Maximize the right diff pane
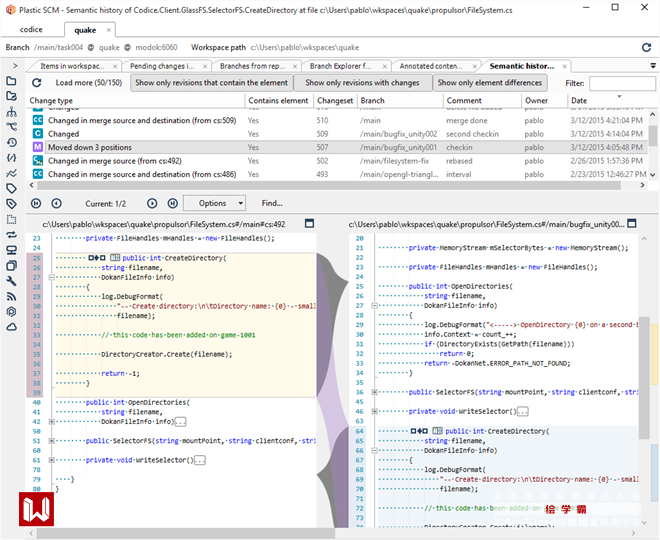 [x=632, y=223]
